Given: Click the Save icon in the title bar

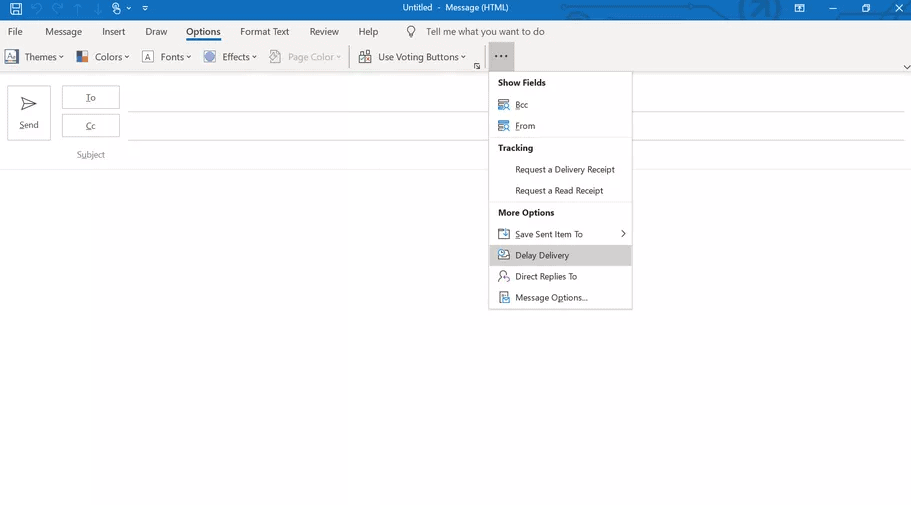Looking at the screenshot, I should pos(16,8).
